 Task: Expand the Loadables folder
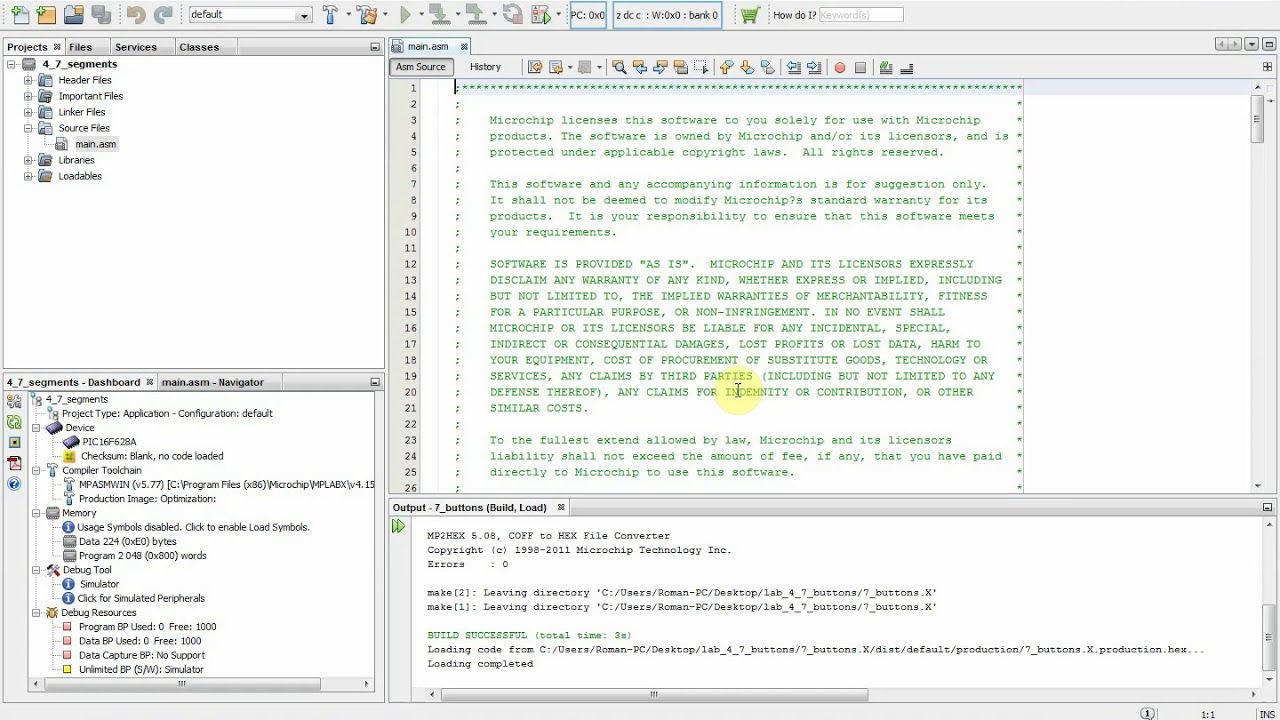[x=29, y=176]
